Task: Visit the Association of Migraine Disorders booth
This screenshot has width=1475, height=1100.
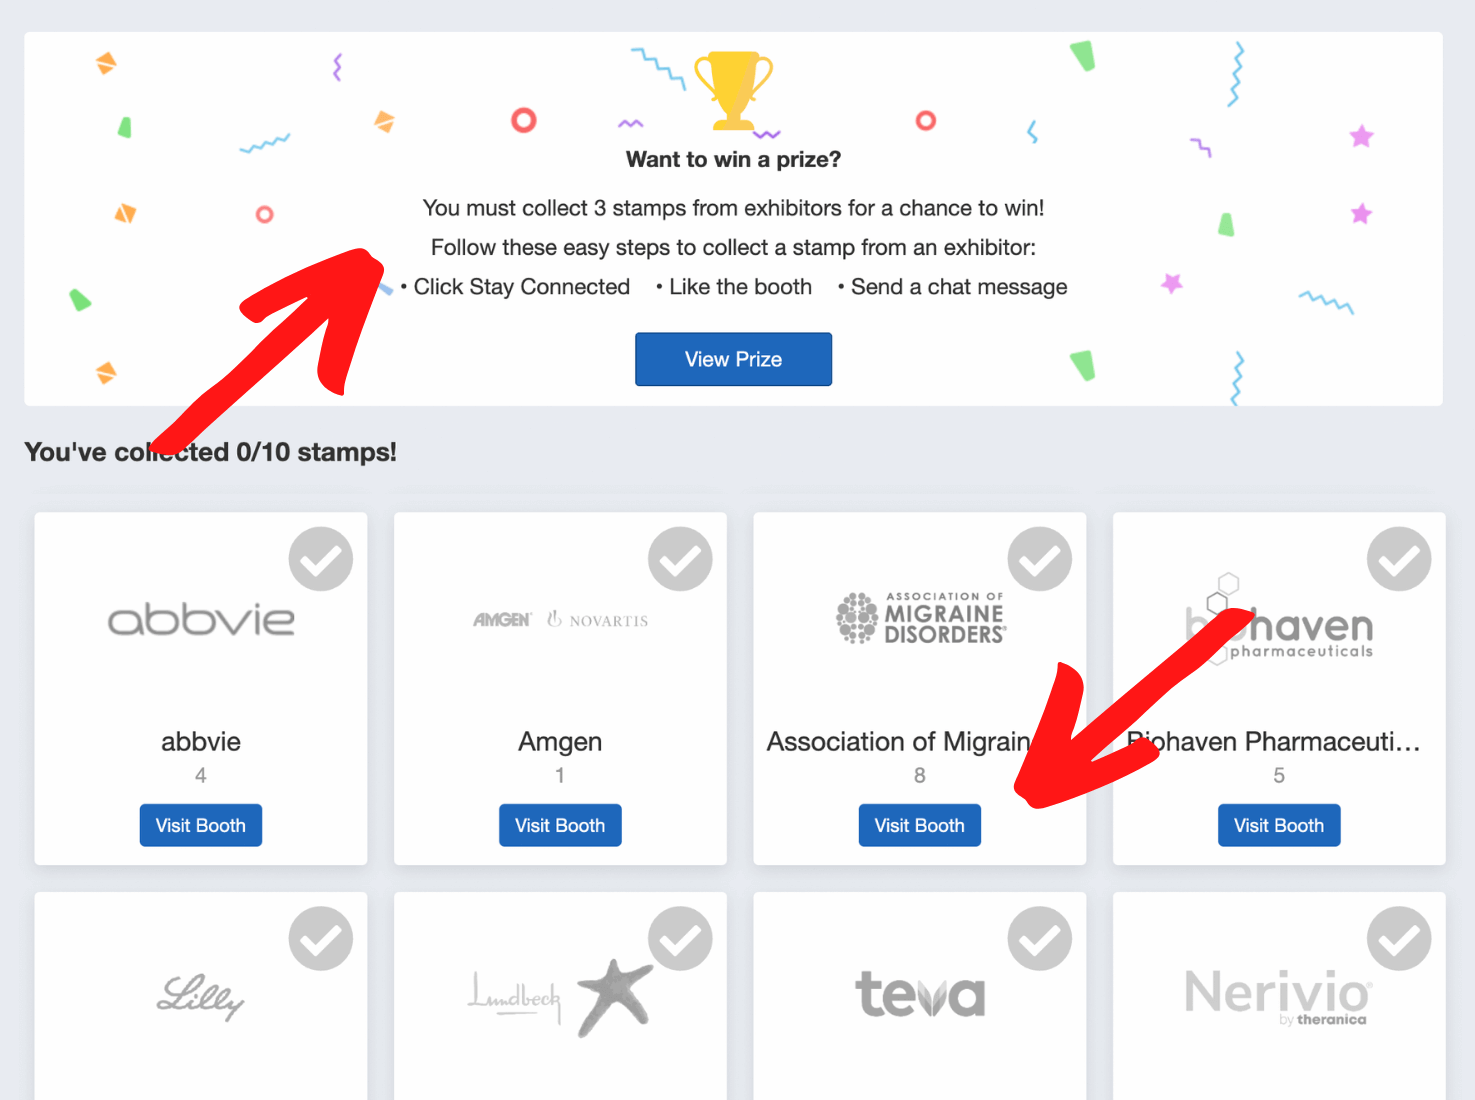Action: pyautogui.click(x=919, y=825)
